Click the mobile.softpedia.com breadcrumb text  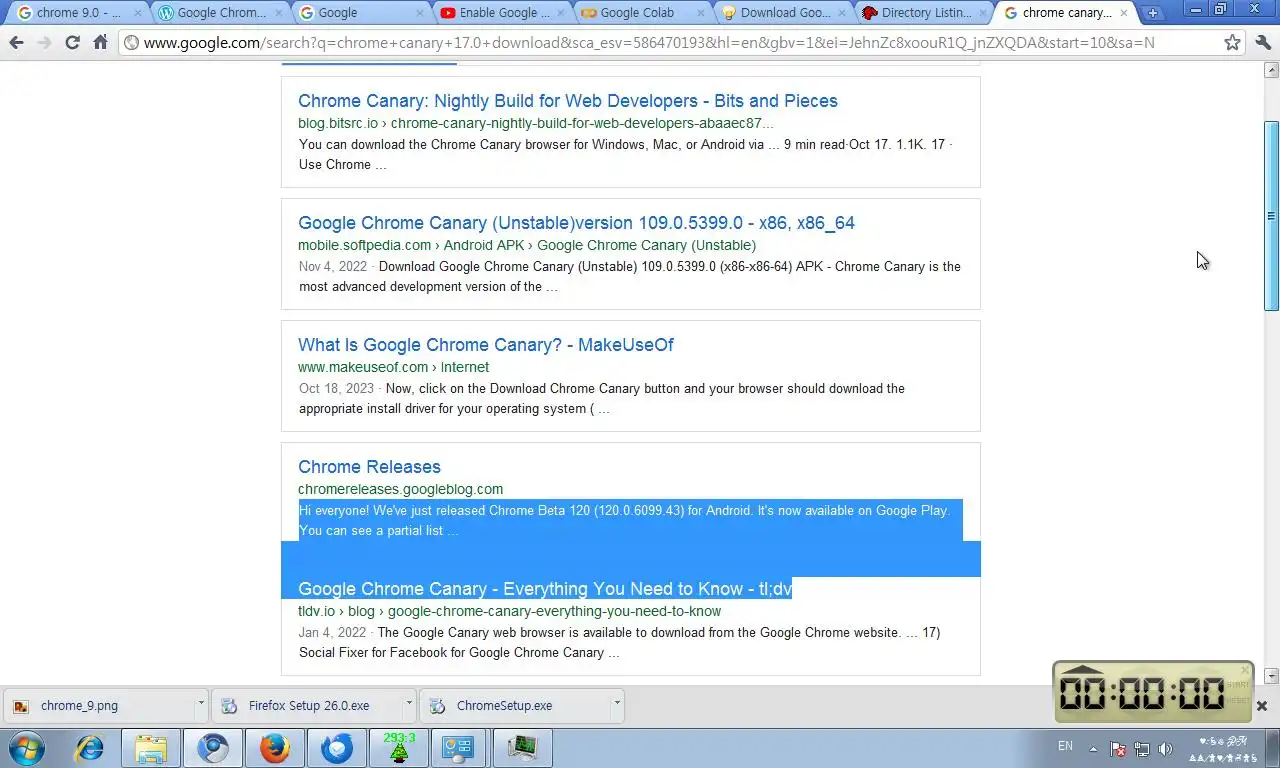click(x=526, y=245)
